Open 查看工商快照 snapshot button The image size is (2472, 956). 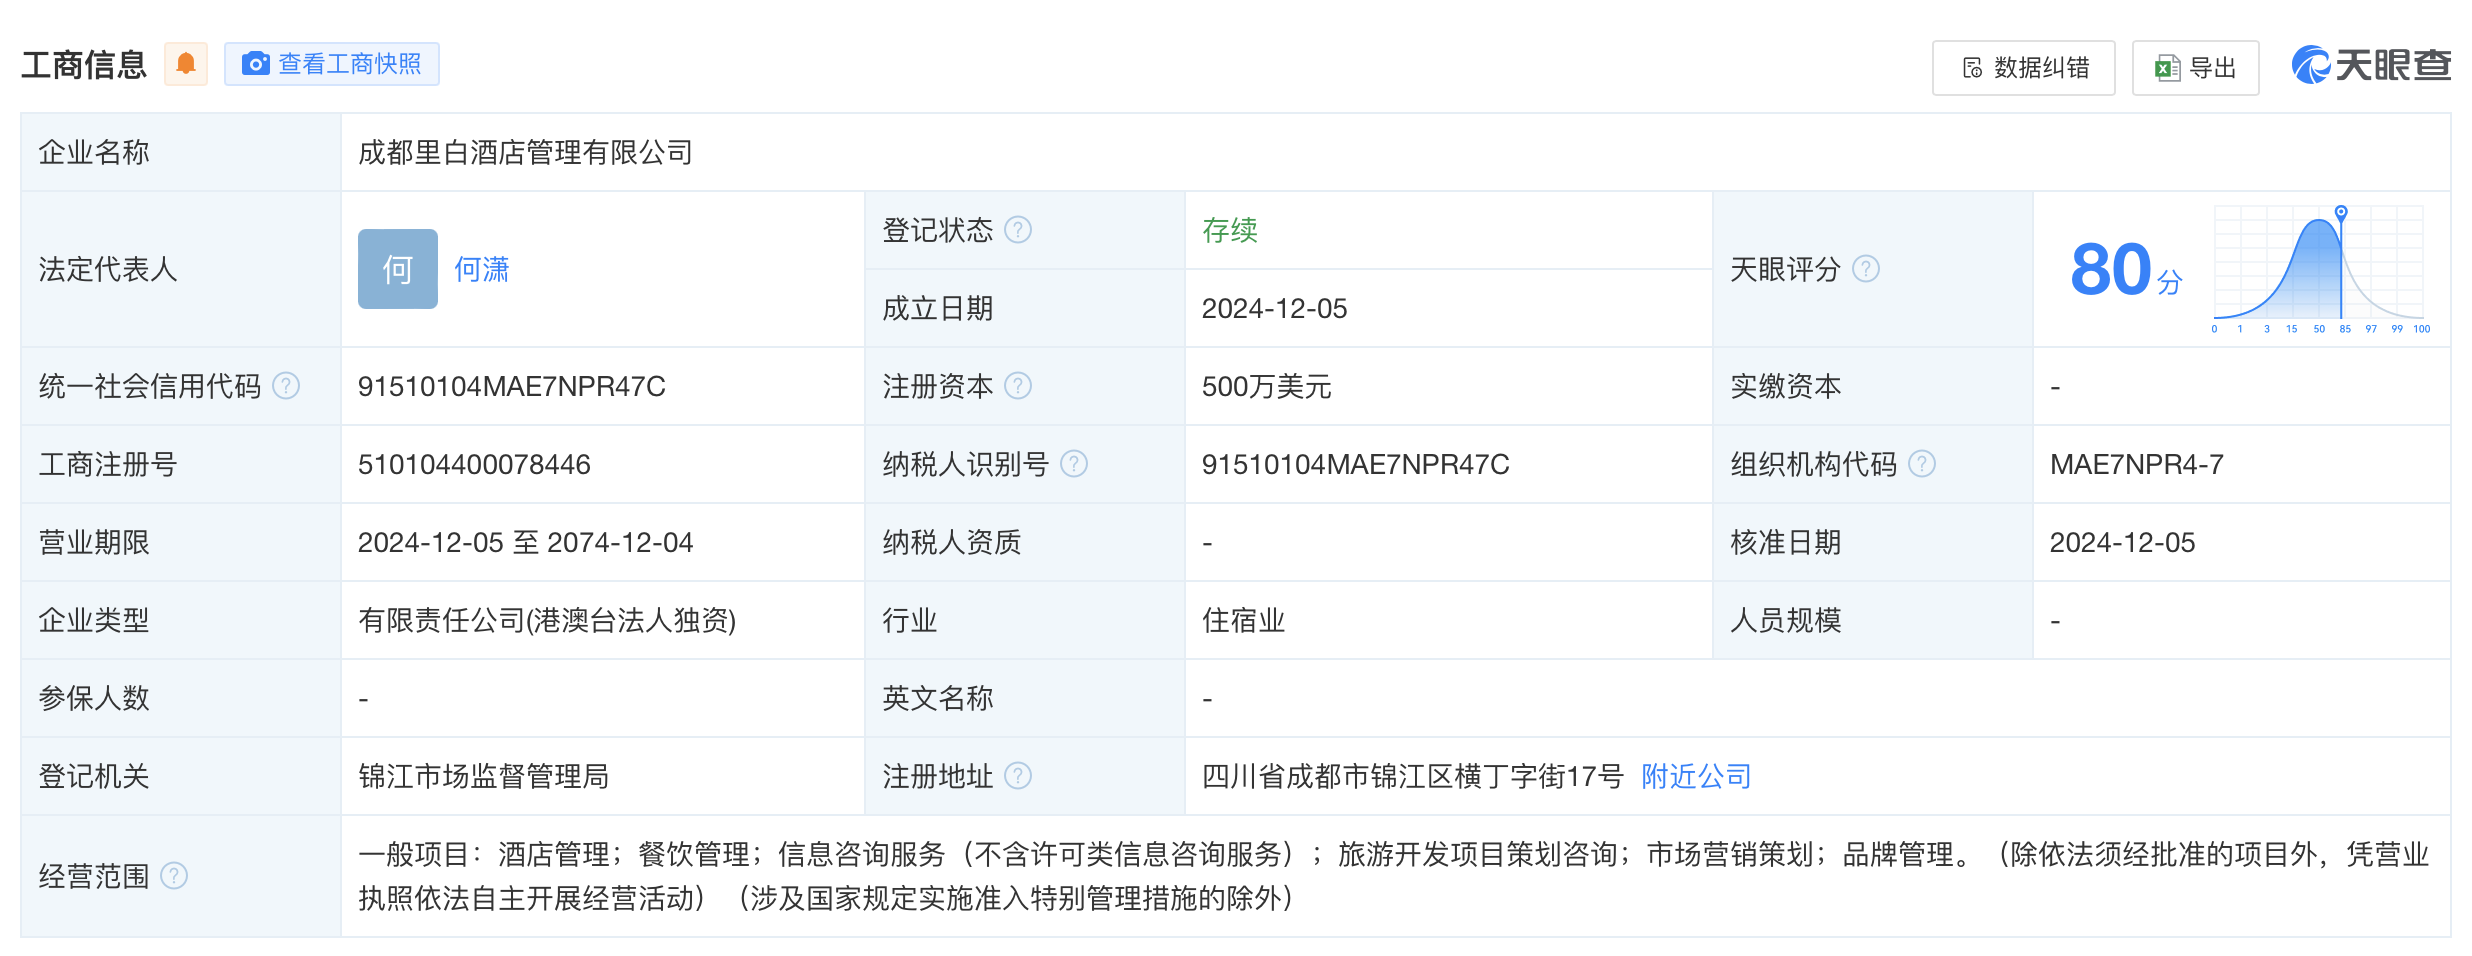click(332, 64)
